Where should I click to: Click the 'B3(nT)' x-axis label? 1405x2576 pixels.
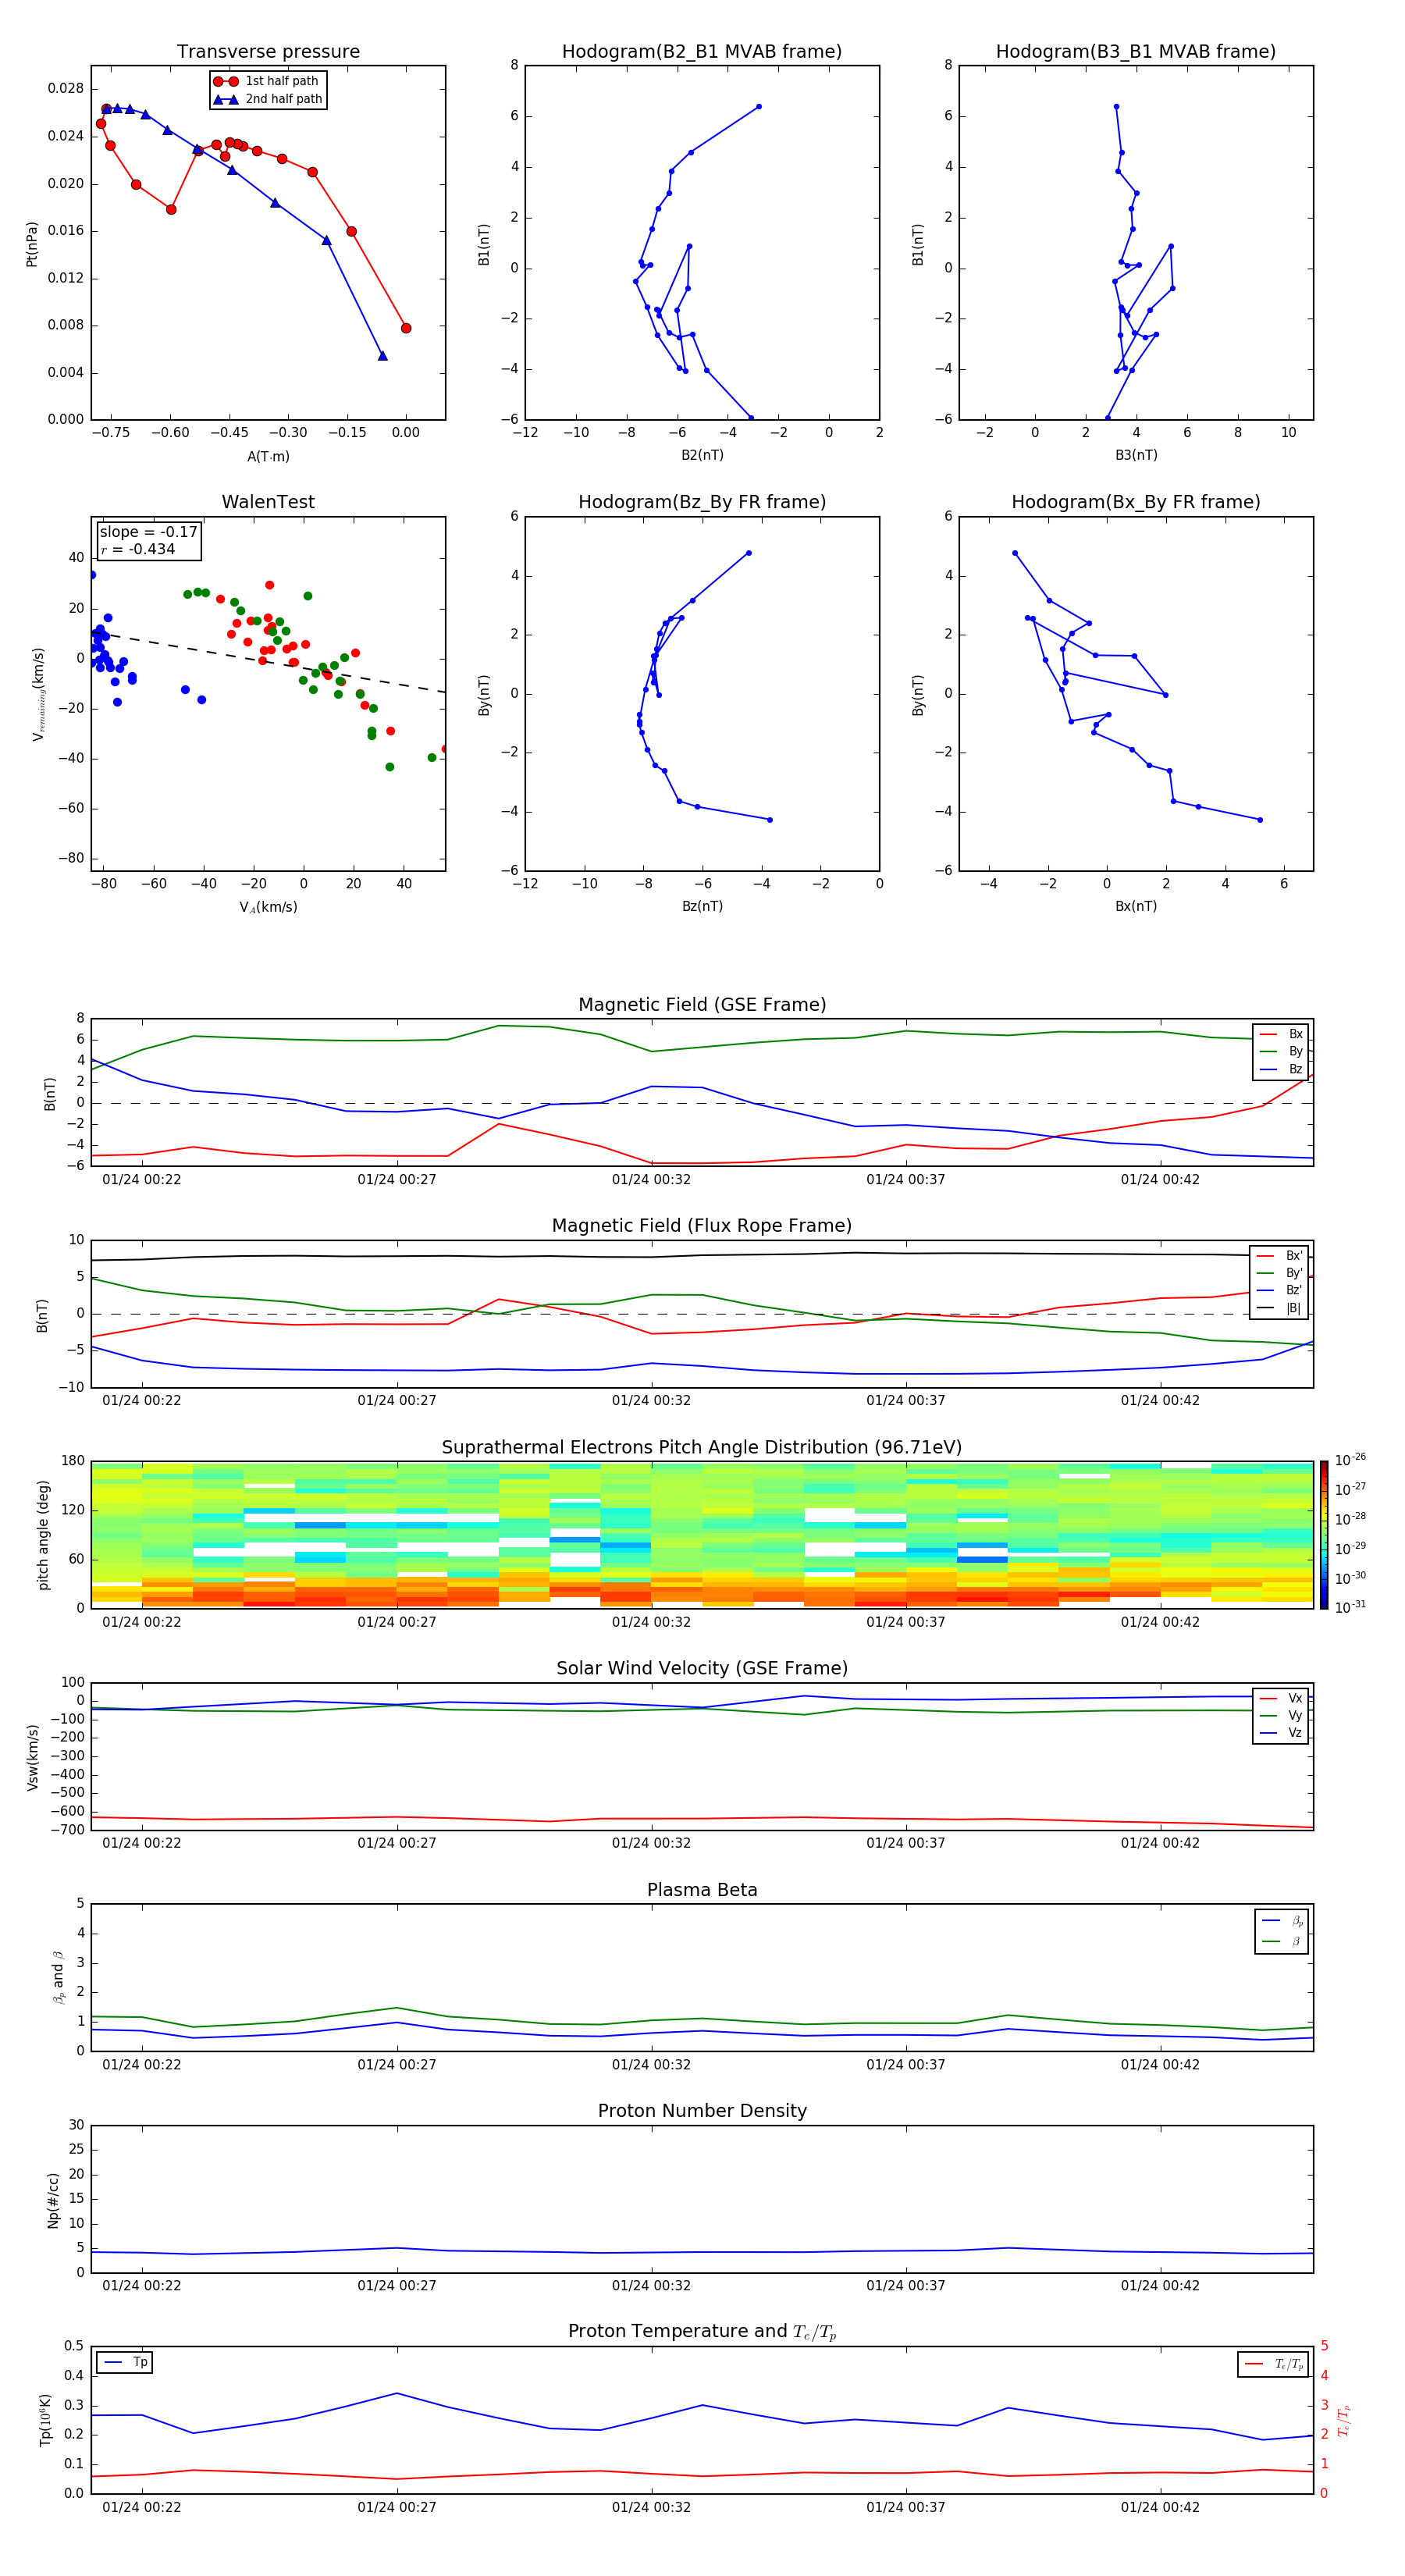pos(1136,455)
